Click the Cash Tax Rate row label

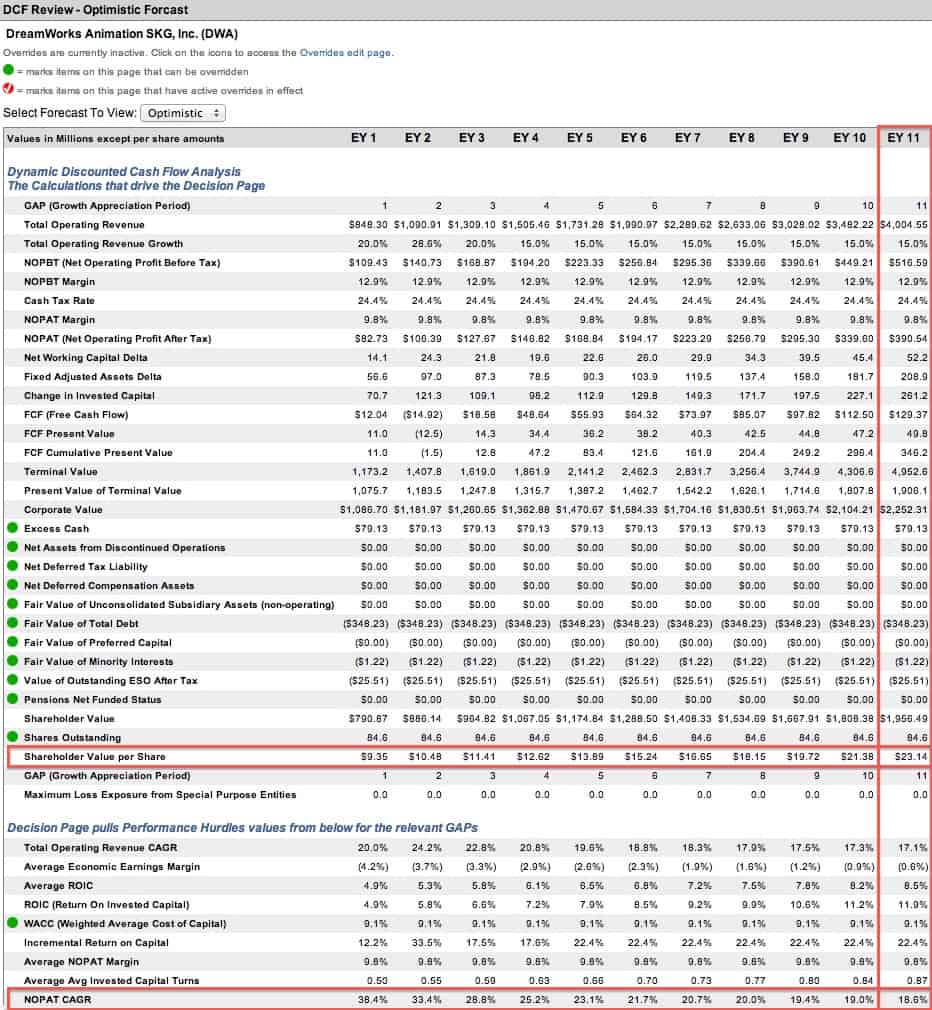pyautogui.click(x=59, y=301)
